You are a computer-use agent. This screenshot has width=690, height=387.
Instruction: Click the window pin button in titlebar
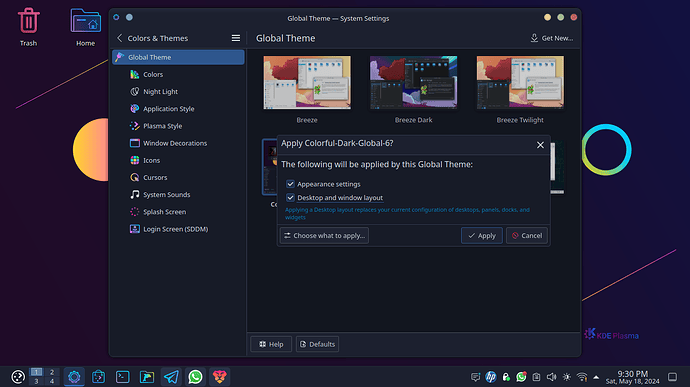click(129, 17)
